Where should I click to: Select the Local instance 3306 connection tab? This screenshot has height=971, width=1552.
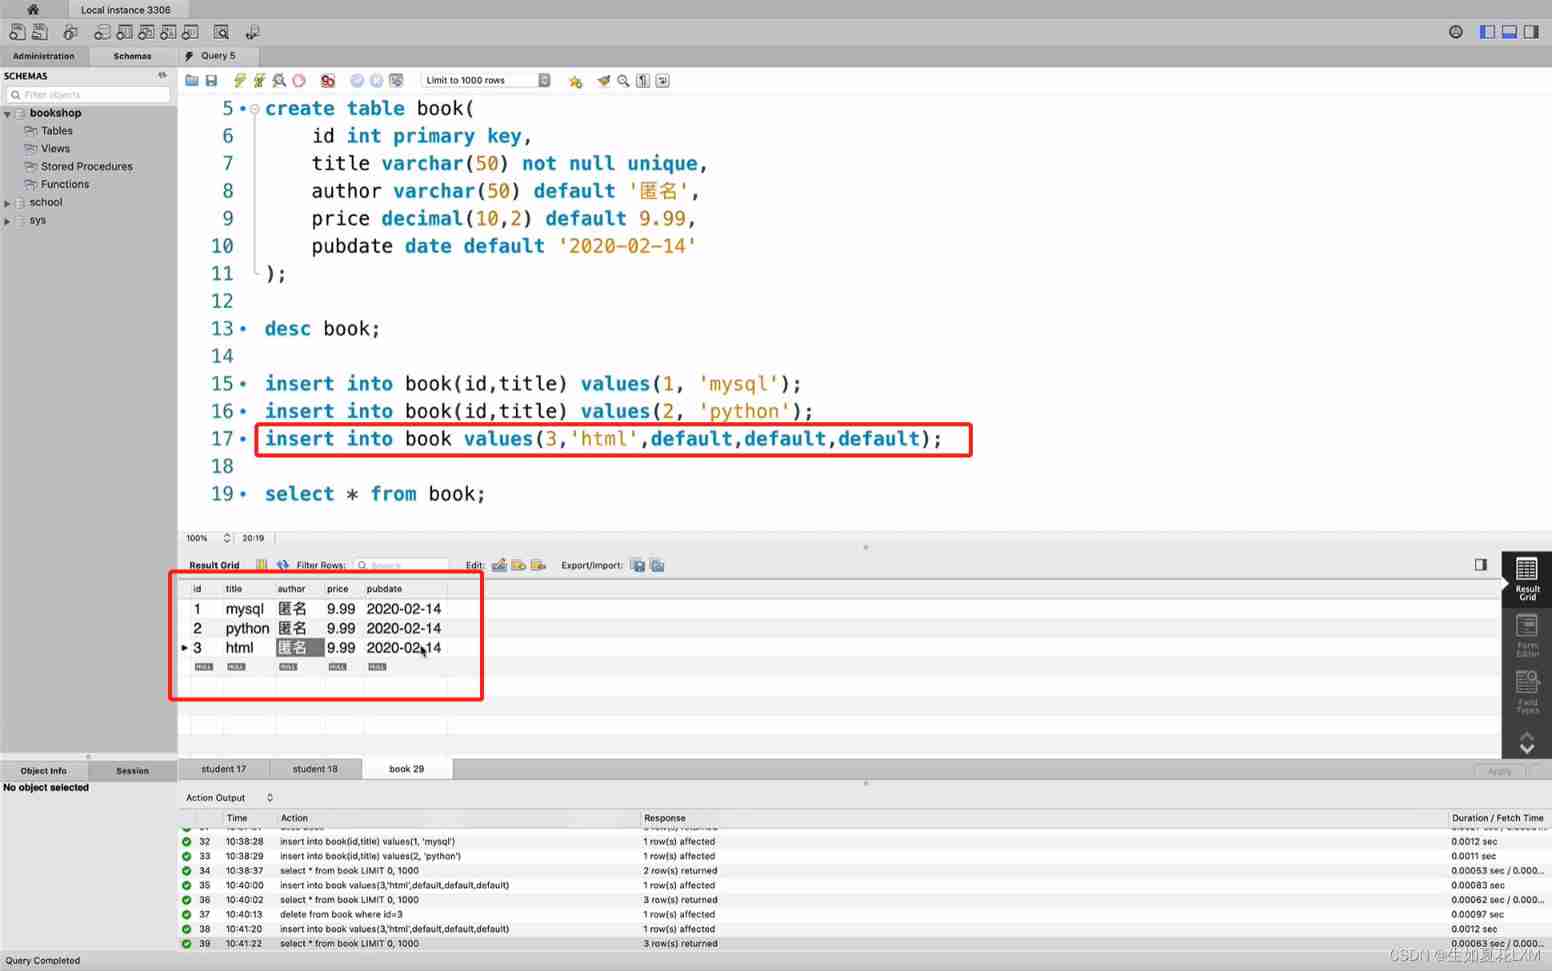(x=126, y=10)
